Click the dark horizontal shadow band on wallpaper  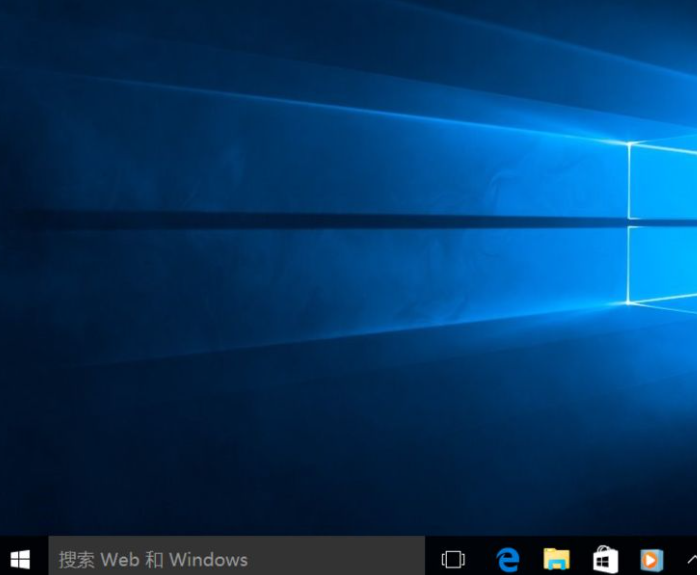point(300,220)
